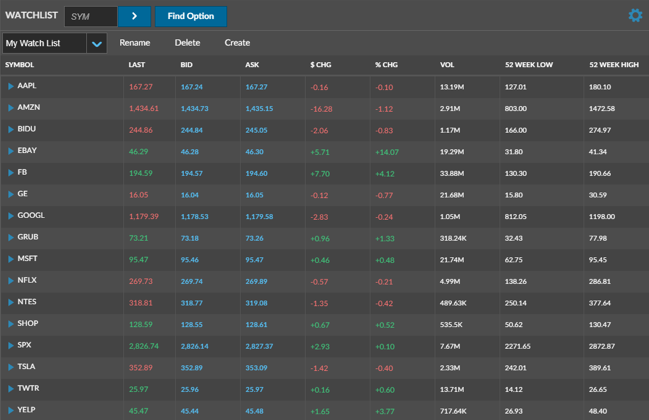Open the My Watch List dropdown
This screenshot has width=649, height=420.
click(x=96, y=44)
